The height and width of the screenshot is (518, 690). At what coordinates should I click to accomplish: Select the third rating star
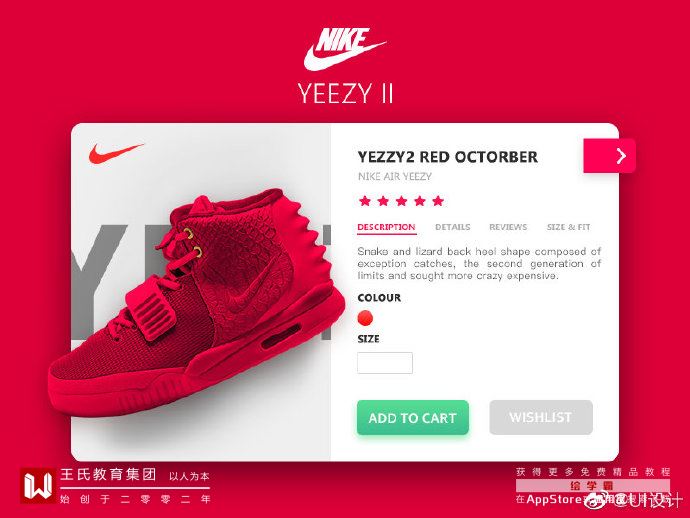click(401, 201)
